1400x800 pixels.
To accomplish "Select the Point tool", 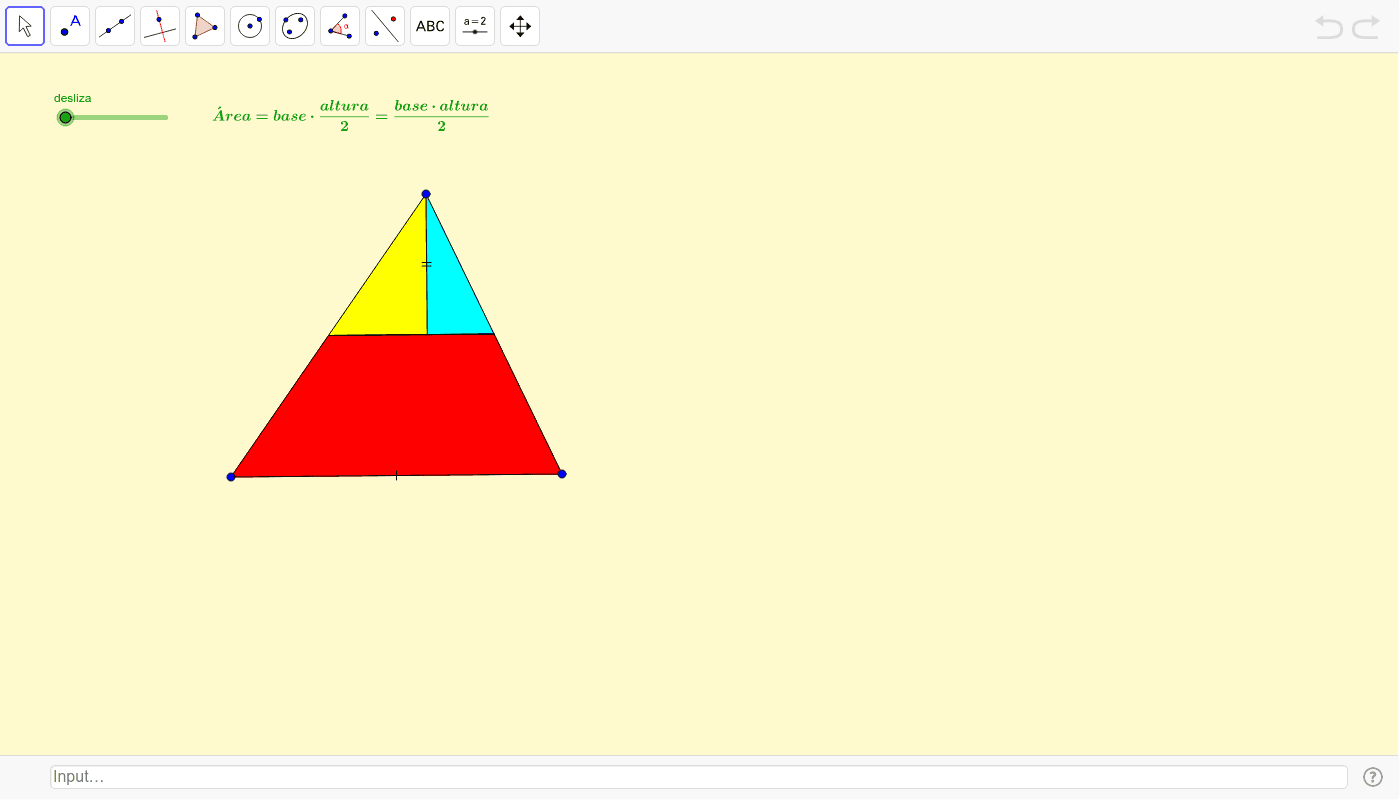I will [x=70, y=26].
